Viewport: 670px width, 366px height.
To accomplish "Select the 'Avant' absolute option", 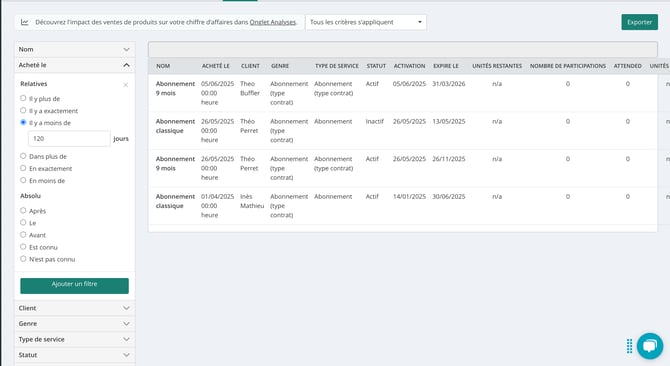I will pos(23,234).
